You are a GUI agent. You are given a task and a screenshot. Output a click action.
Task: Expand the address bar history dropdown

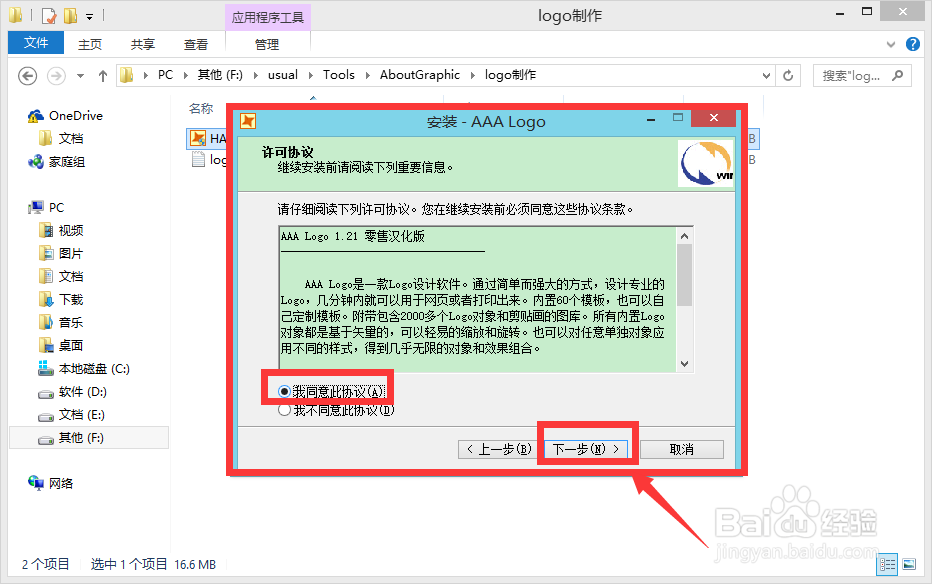[766, 75]
